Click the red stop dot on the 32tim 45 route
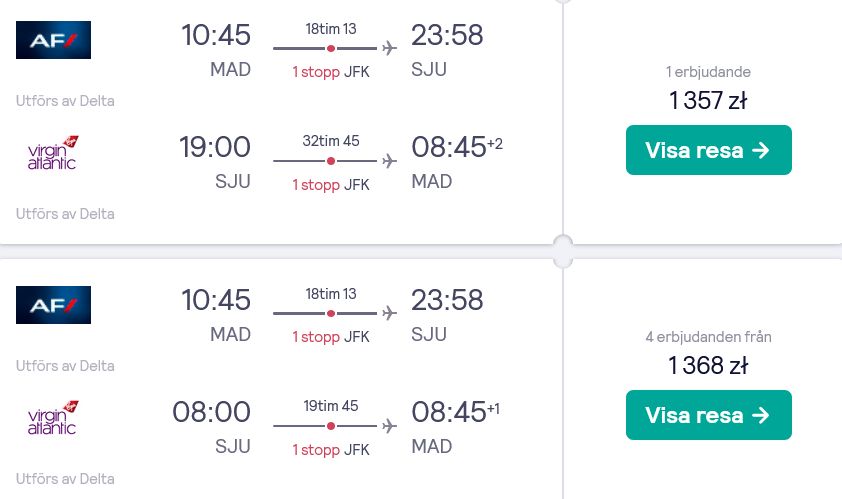Viewport: 842px width, 499px height. coord(331,161)
